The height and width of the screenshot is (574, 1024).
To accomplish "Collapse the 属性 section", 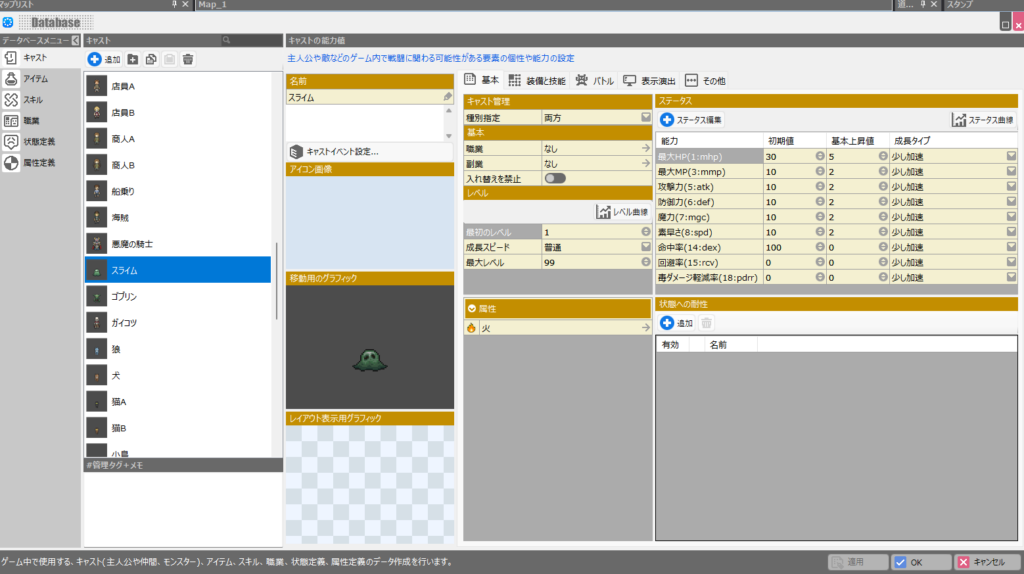I will tap(471, 309).
